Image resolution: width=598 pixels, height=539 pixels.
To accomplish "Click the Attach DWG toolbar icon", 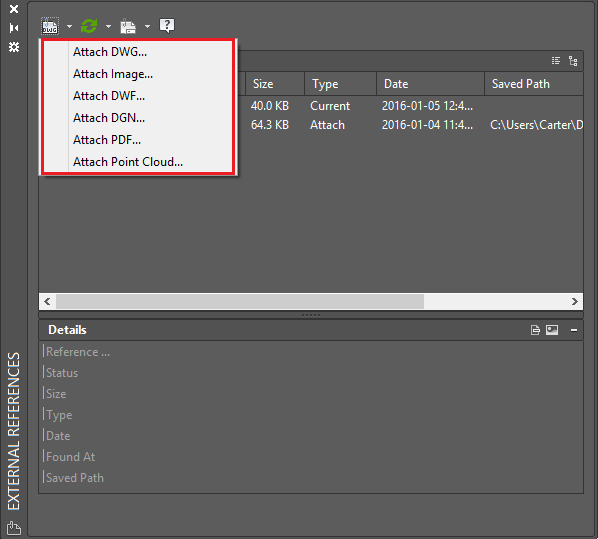I will [x=50, y=26].
